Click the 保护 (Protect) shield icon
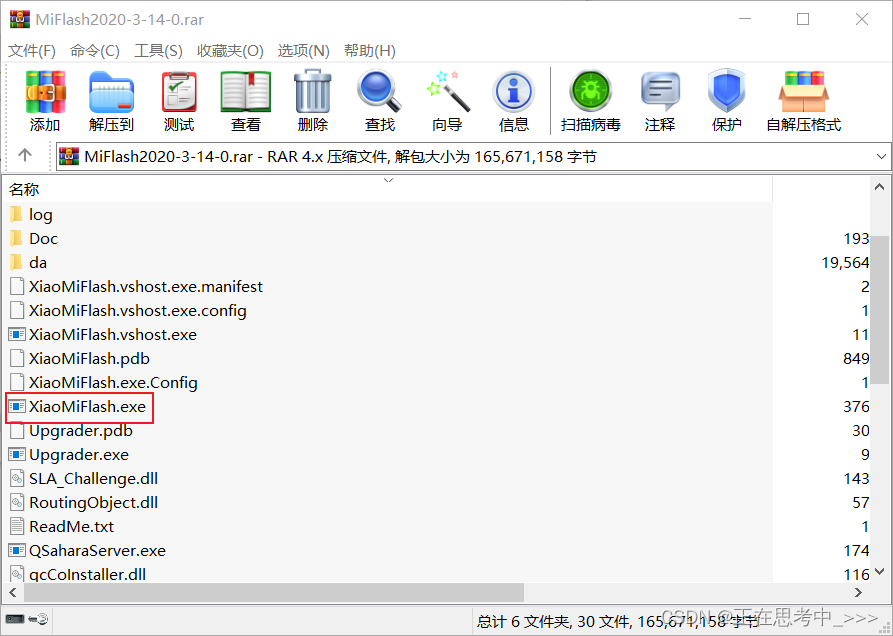The width and height of the screenshot is (893, 636). [x=727, y=91]
